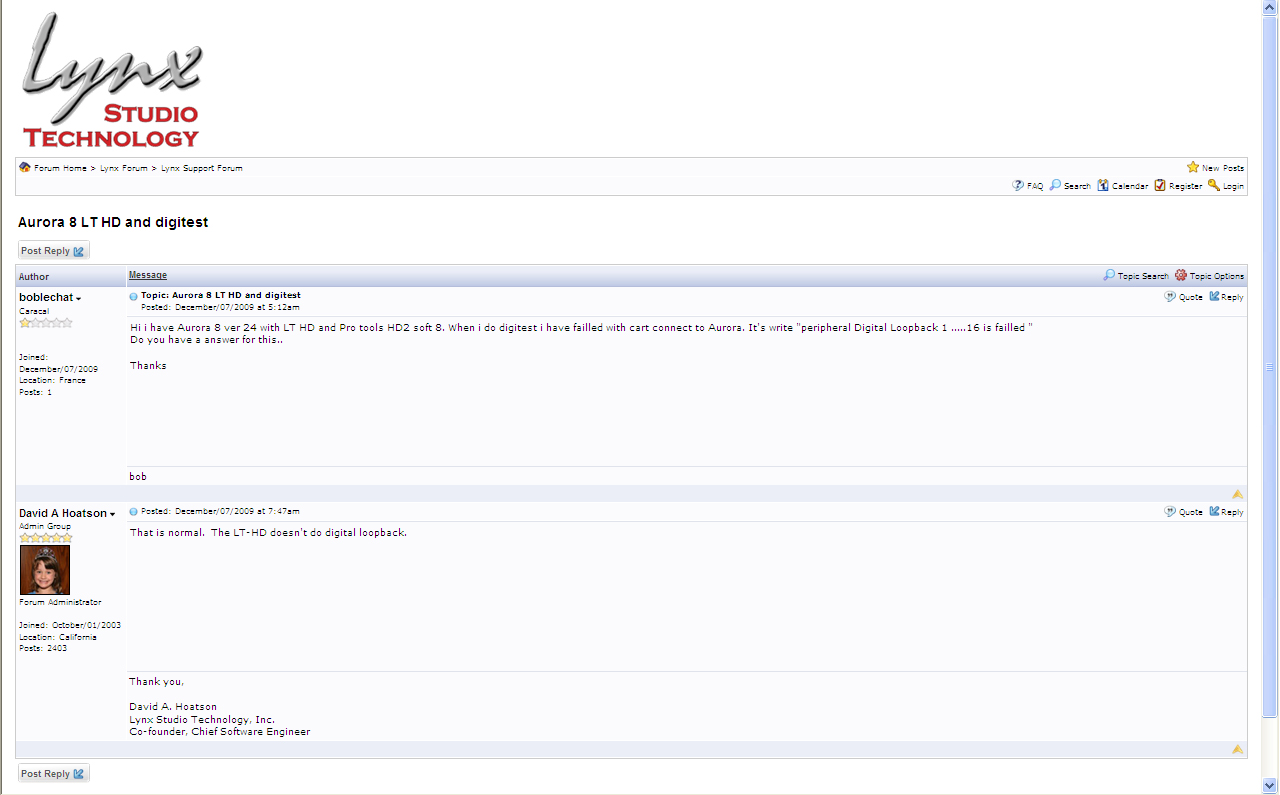The width and height of the screenshot is (1280, 795).
Task: Click the 'Thanks' line in boblechat's message
Action: coord(148,366)
